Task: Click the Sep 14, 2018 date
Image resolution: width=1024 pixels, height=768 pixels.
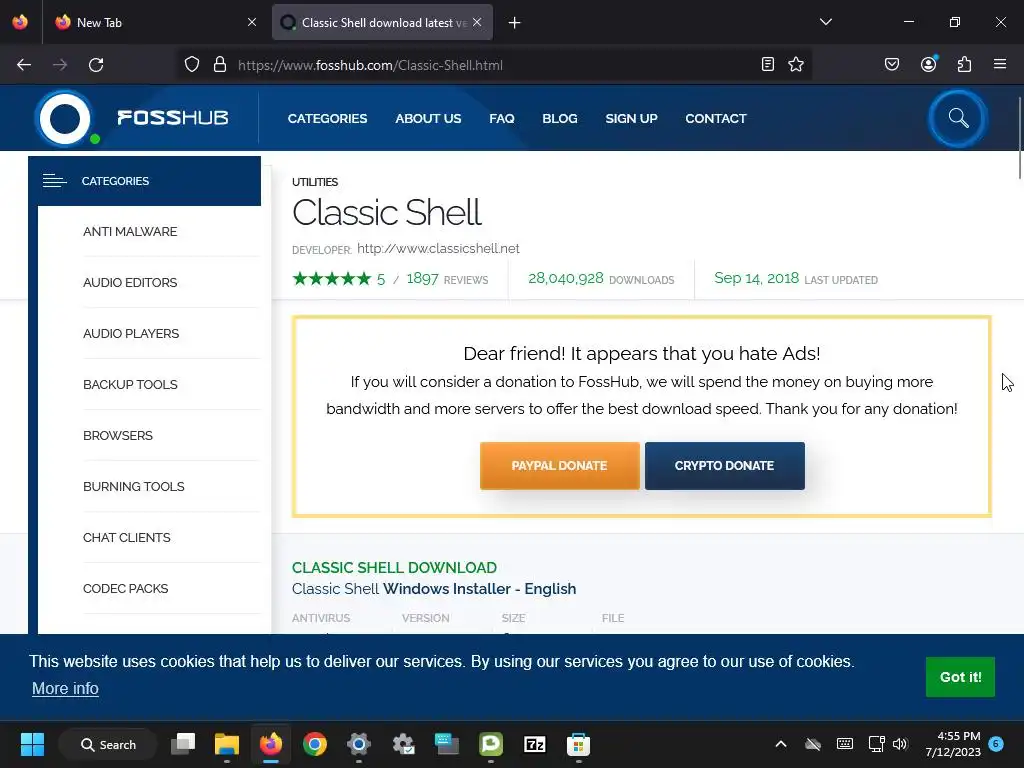Action: [x=756, y=278]
